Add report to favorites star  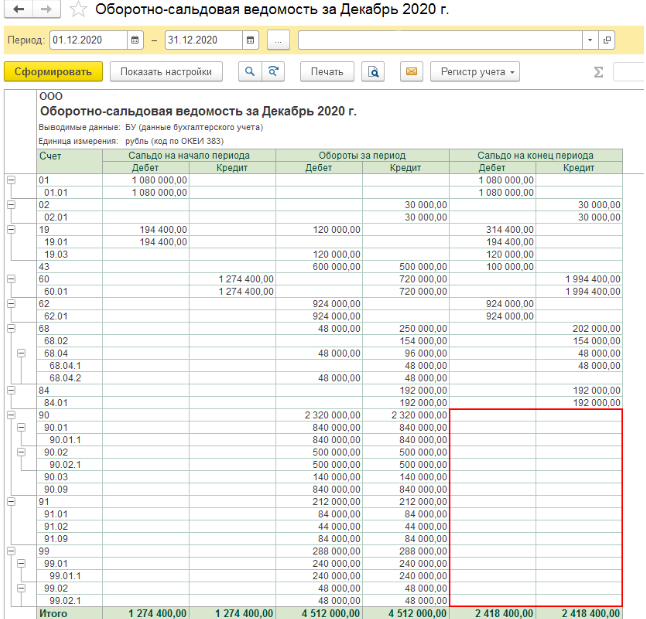78,9
